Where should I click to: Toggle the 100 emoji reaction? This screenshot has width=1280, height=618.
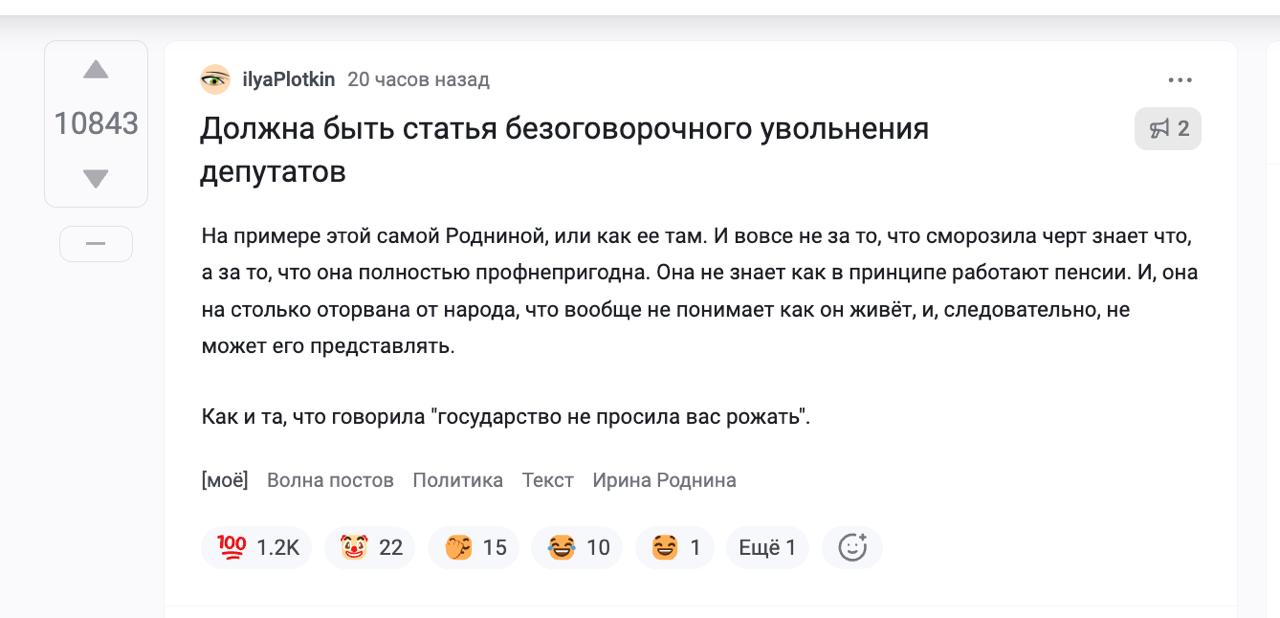[257, 548]
